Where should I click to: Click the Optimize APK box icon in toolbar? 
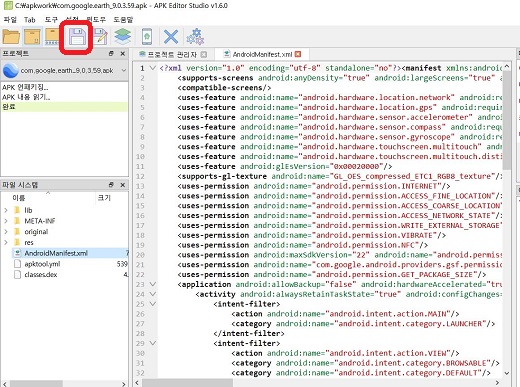pos(52,37)
